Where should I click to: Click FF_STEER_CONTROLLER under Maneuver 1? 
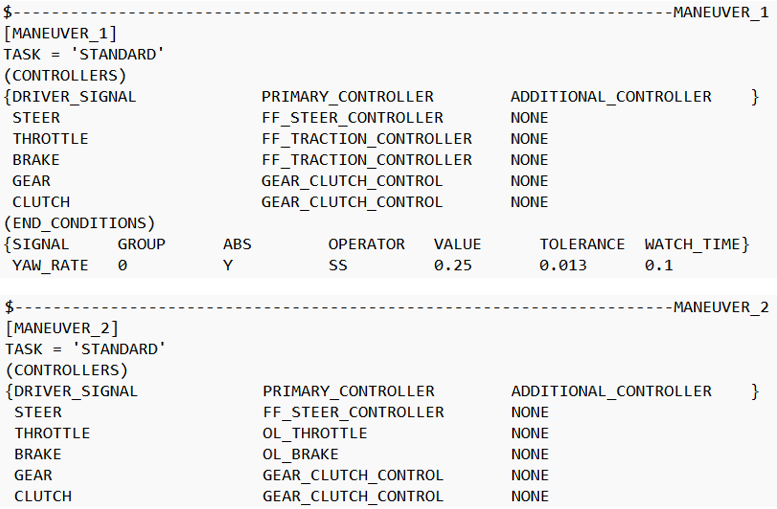click(352, 118)
